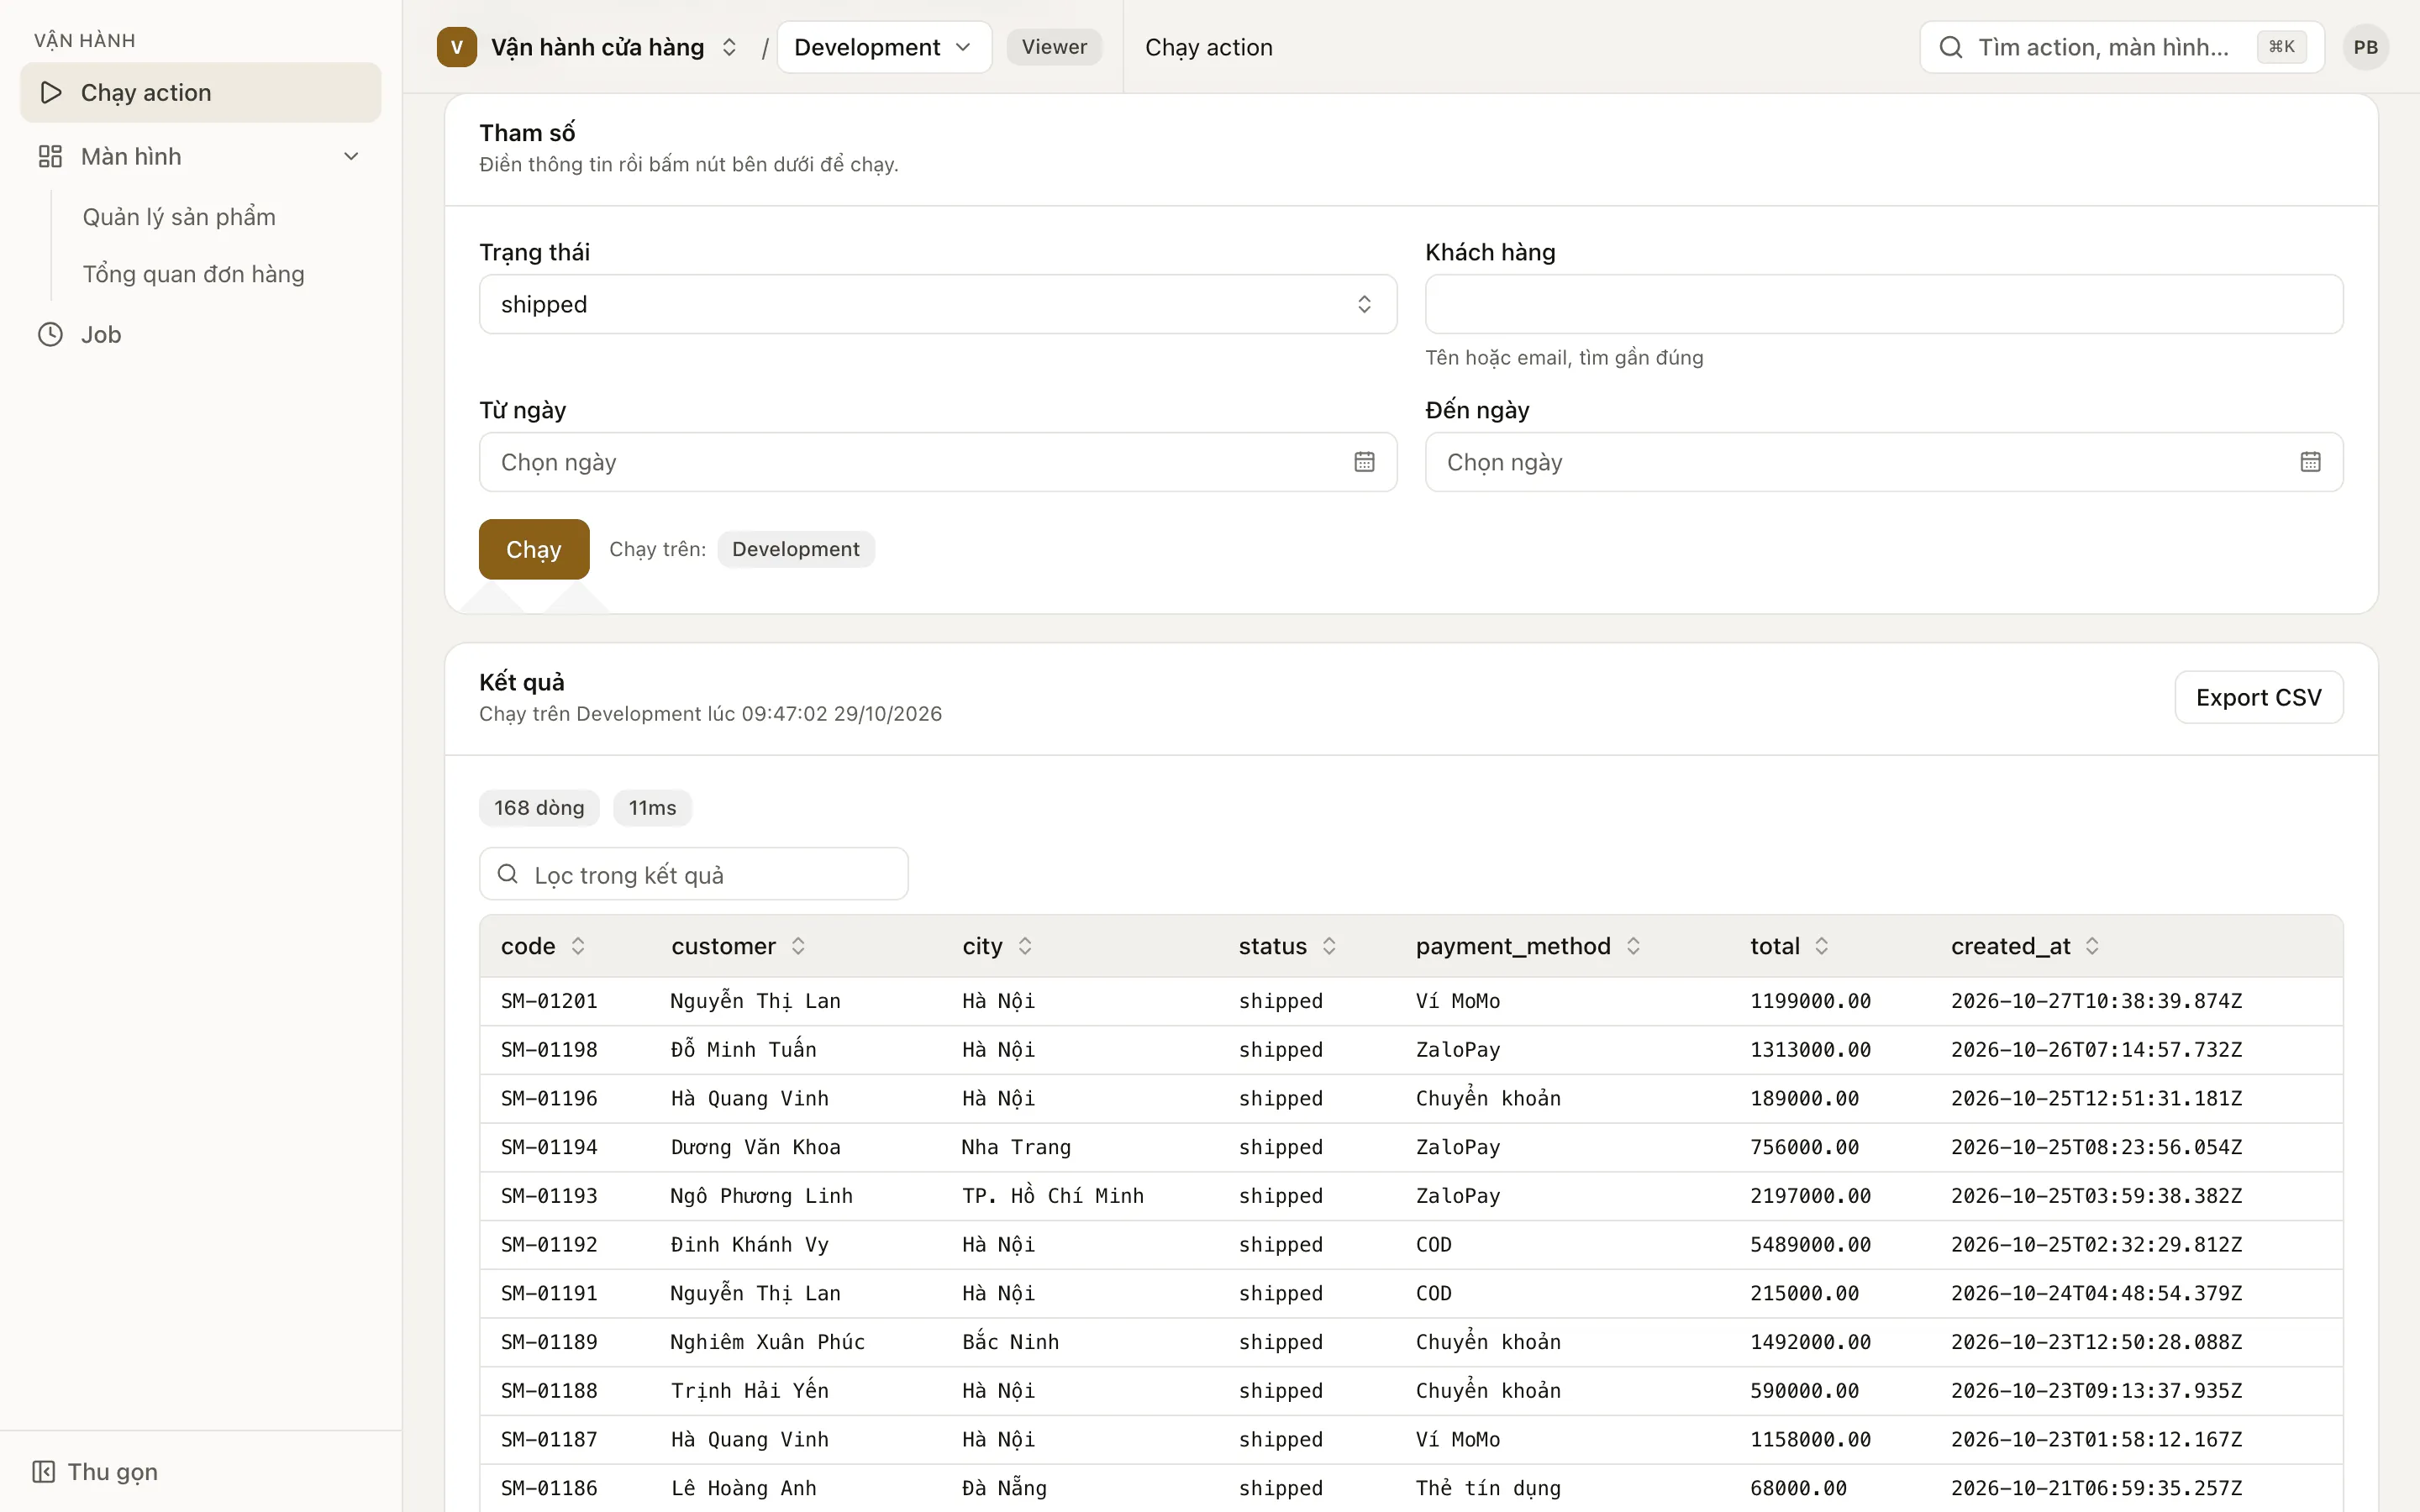Screen dimensions: 2420x1512
Task: Click the Đến ngày date picker field
Action: pos(1883,462)
